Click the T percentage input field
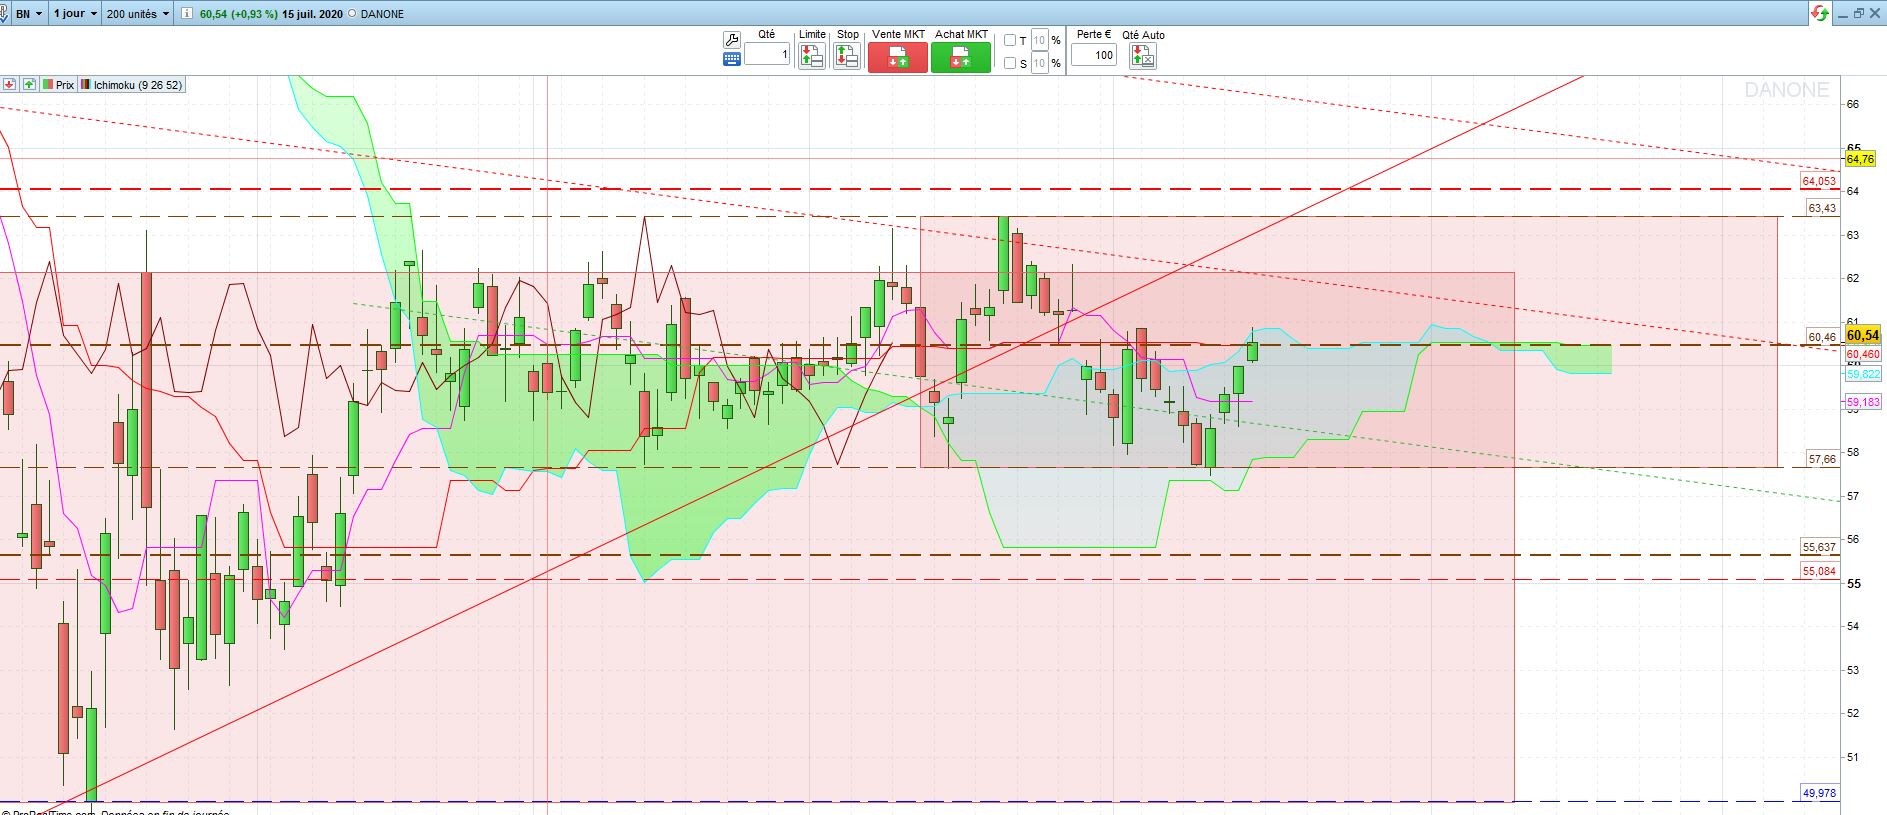This screenshot has height=815, width=1887. coord(1040,41)
